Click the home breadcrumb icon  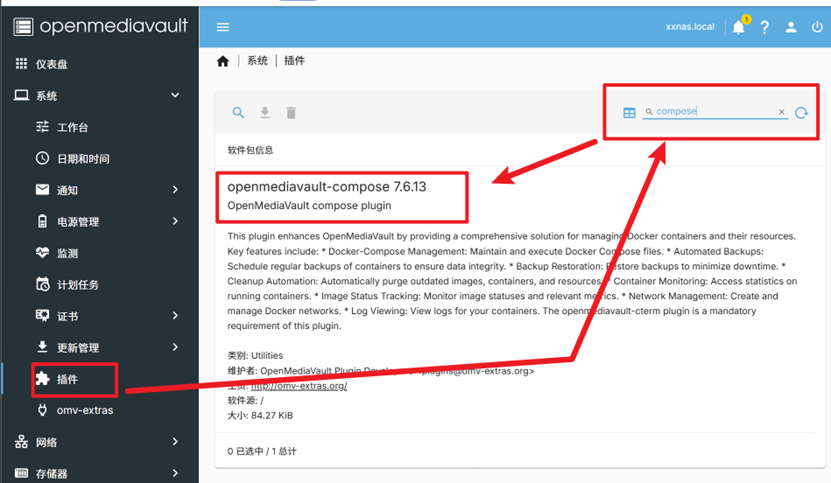click(223, 61)
